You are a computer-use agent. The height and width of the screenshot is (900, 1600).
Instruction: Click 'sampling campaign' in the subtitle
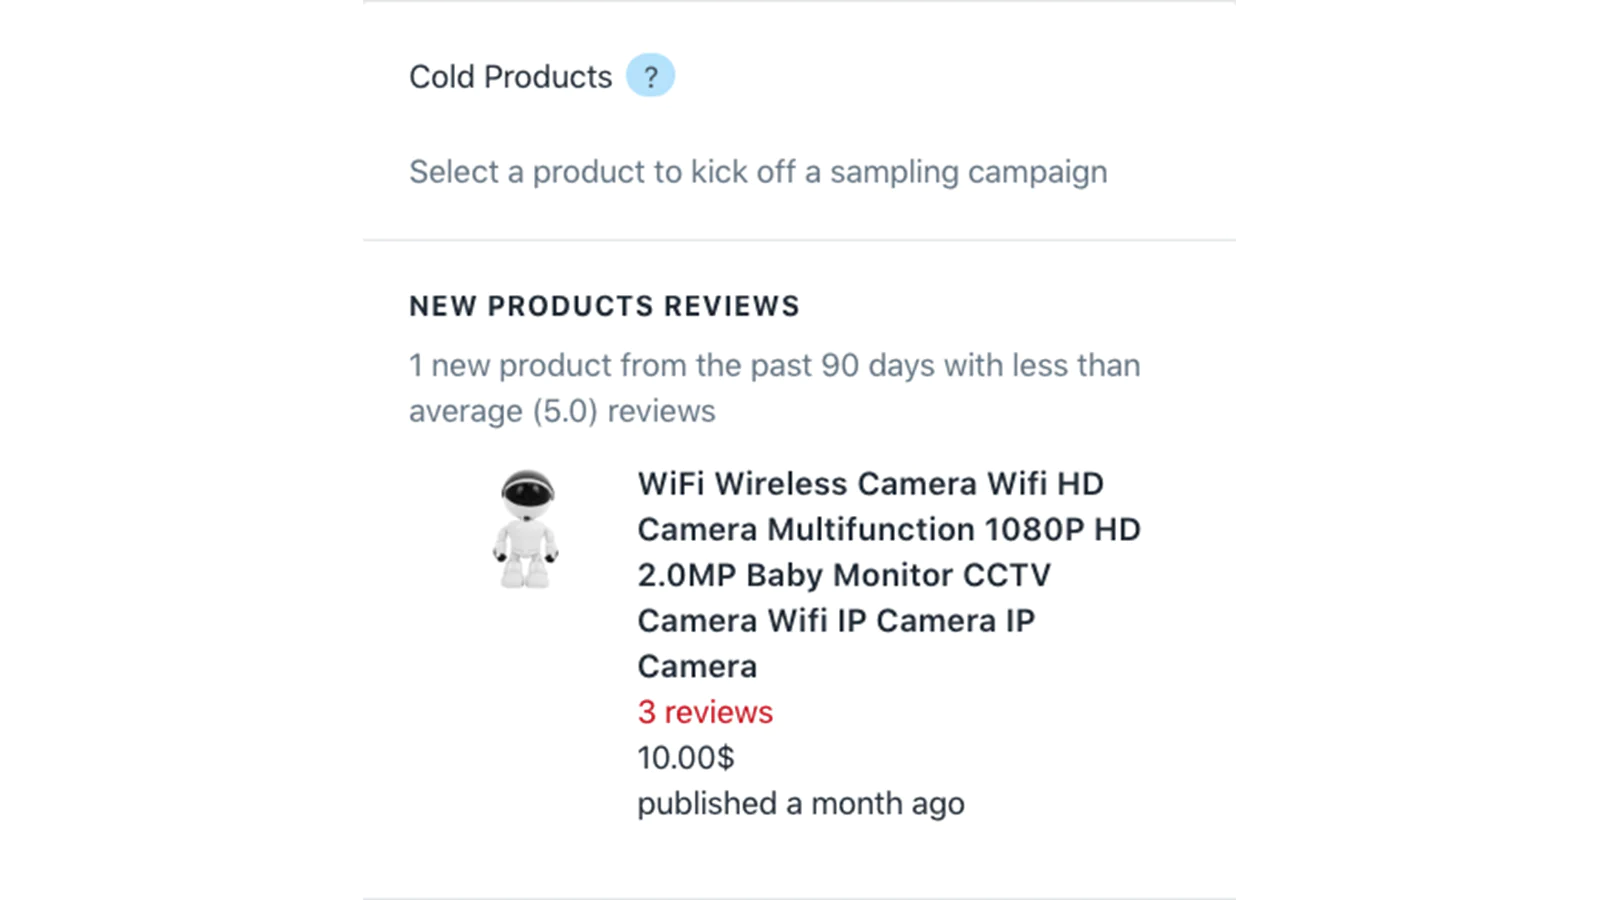968,172
